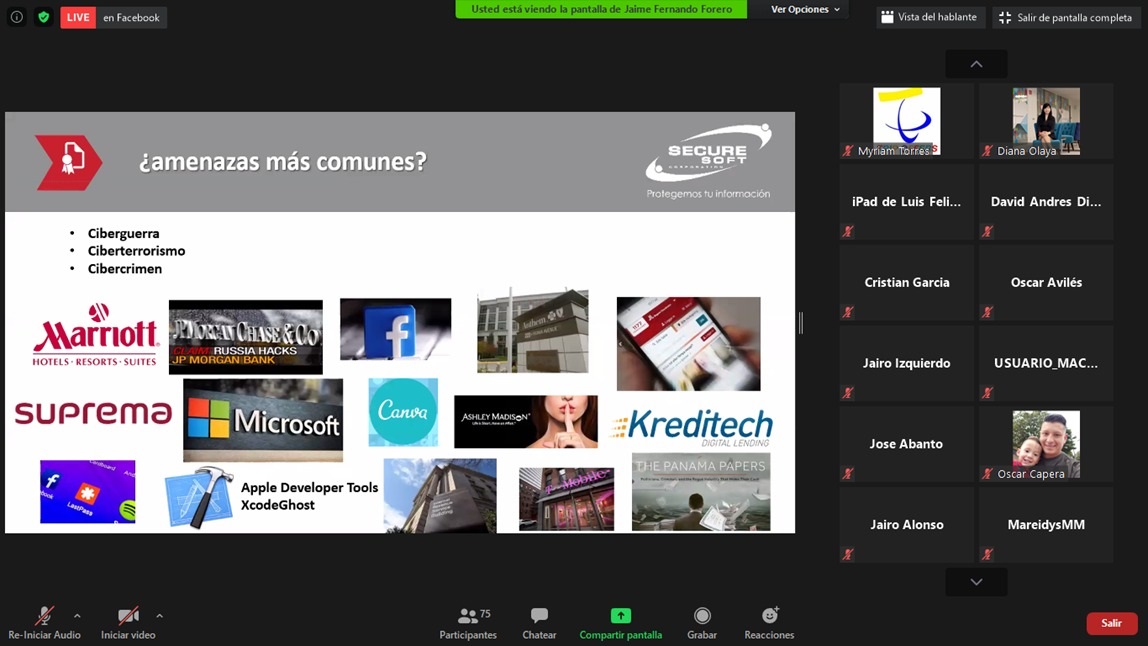Click the LIVE en Facebook indicator
Image resolution: width=1148 pixels, height=646 pixels.
113,18
